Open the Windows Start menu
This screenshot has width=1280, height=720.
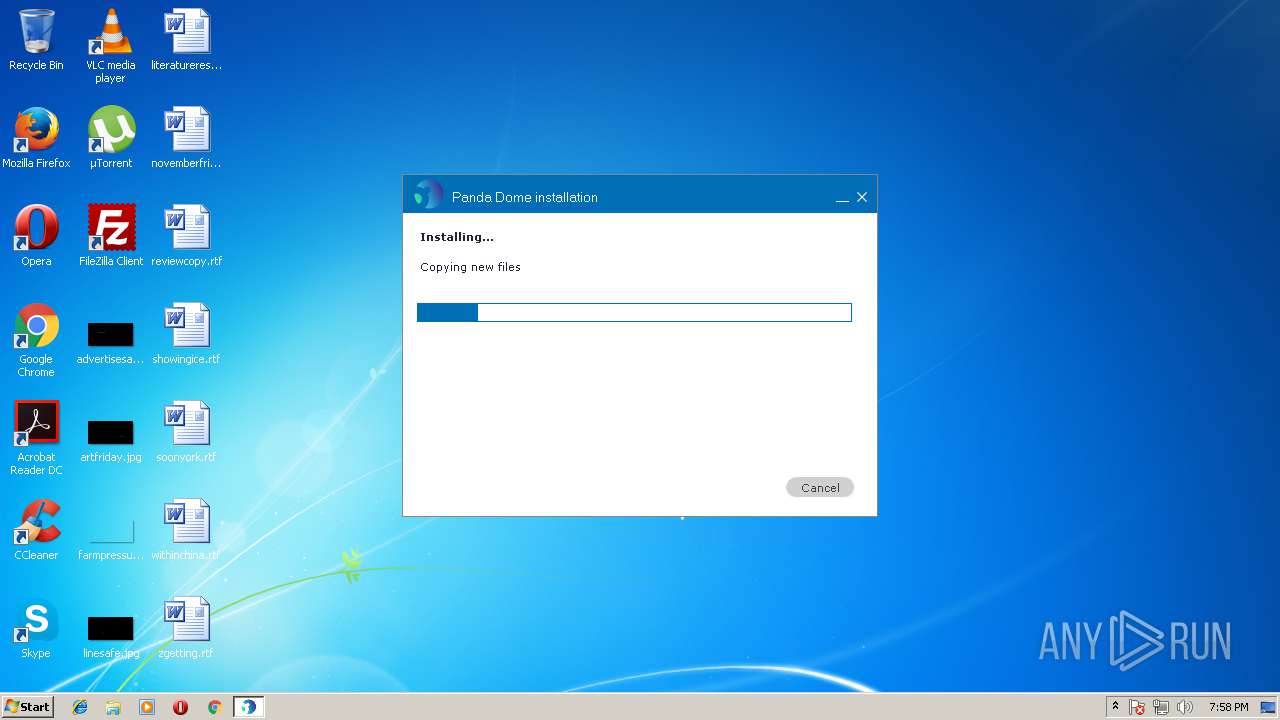click(27, 706)
